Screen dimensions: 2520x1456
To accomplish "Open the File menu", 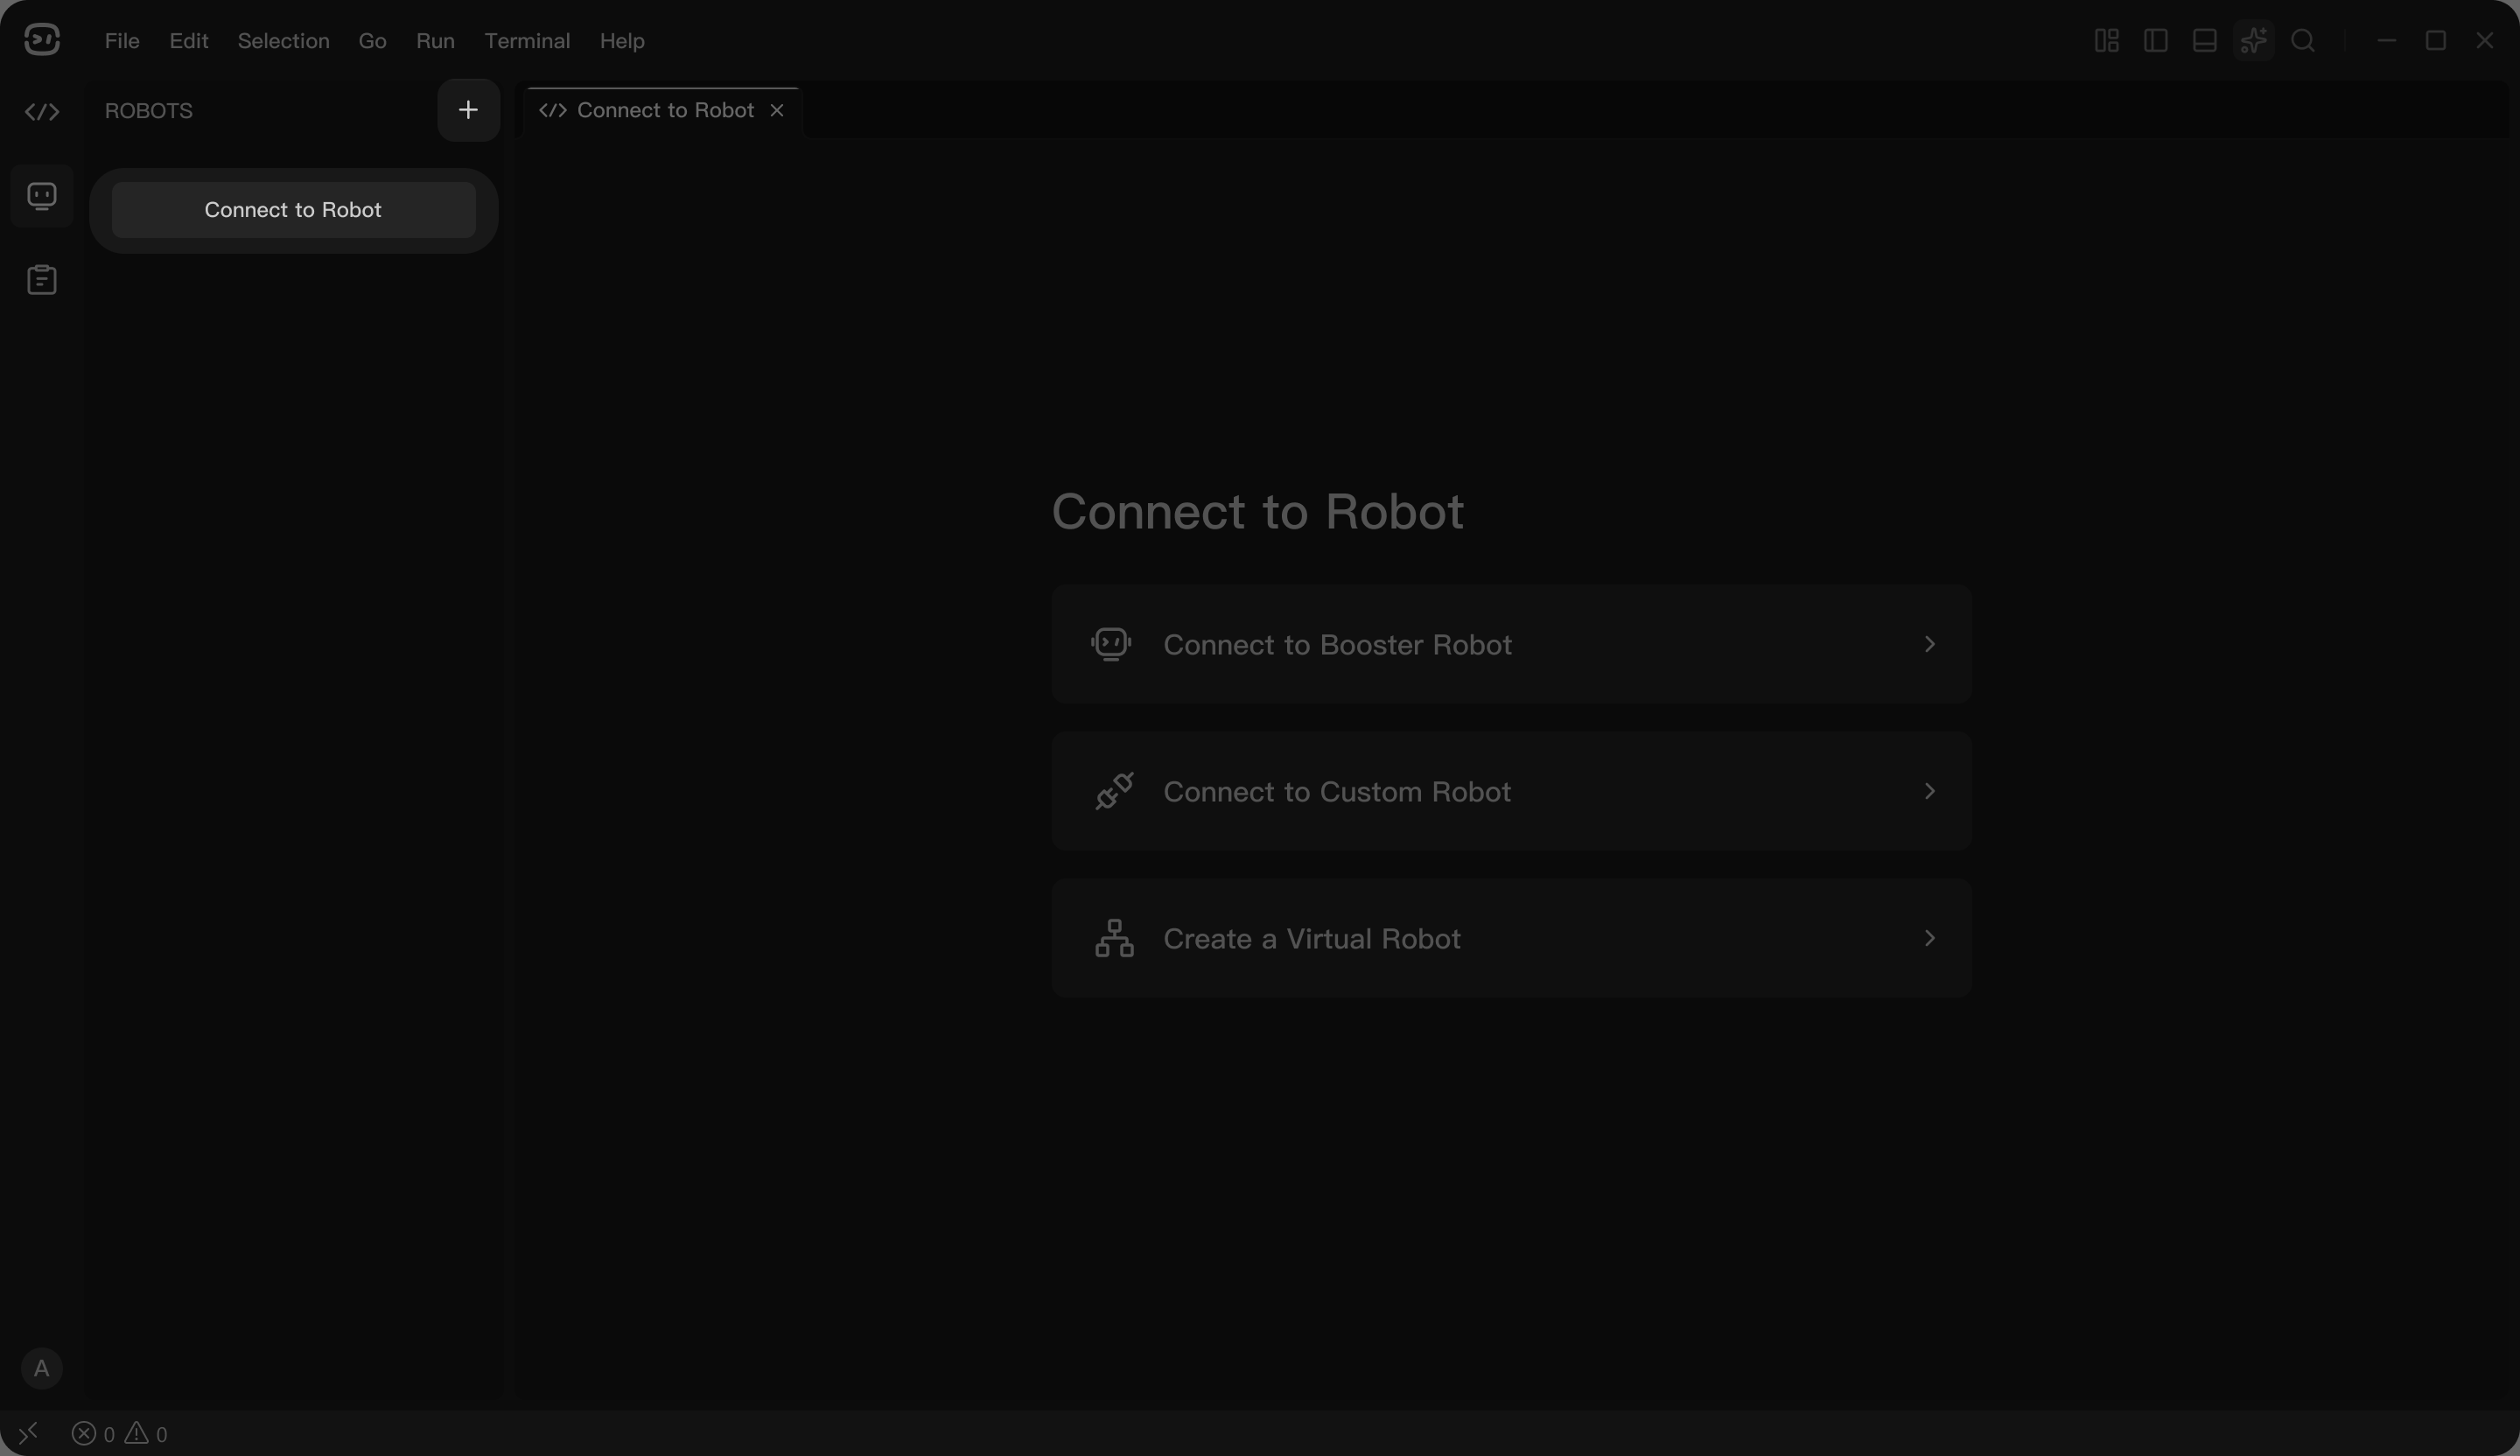I will click(122, 41).
